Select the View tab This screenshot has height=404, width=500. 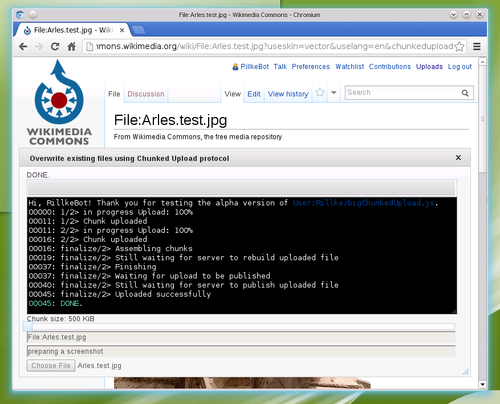tap(232, 94)
